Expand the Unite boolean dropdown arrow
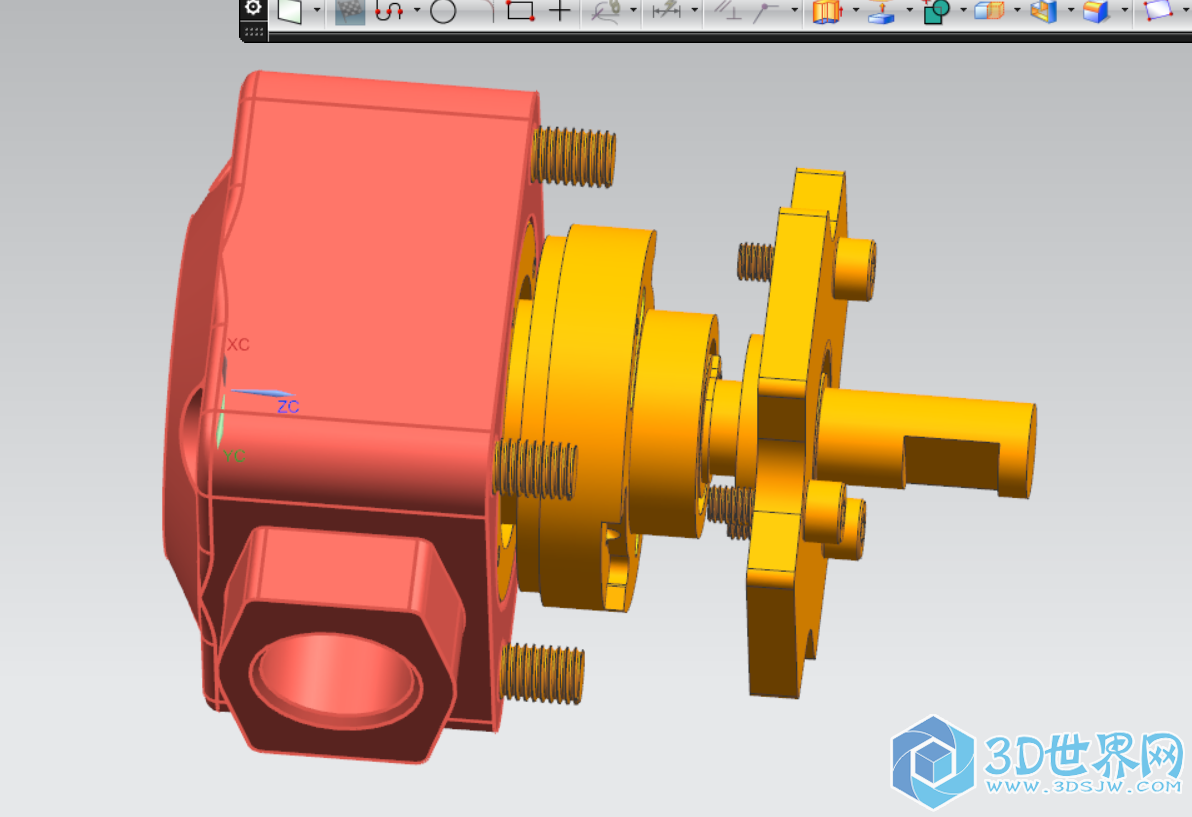 963,11
